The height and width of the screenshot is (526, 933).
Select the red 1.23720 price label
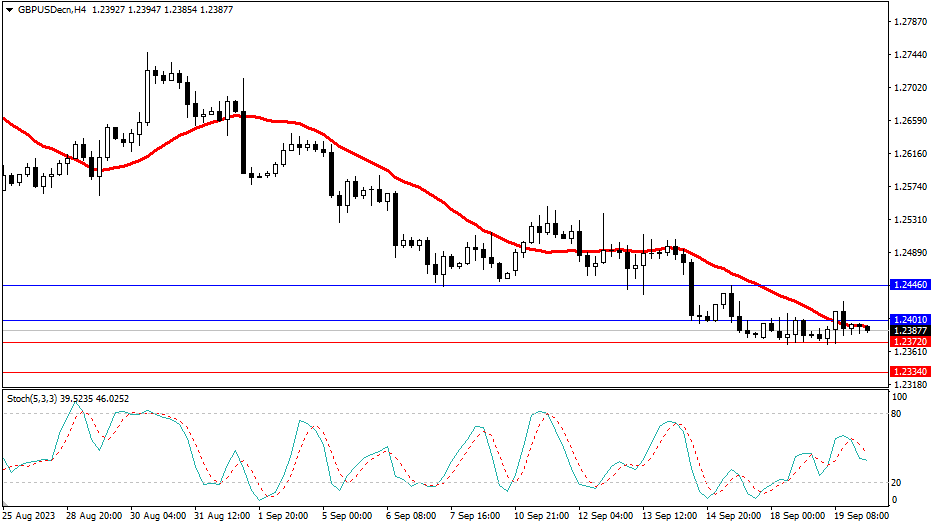[x=910, y=342]
